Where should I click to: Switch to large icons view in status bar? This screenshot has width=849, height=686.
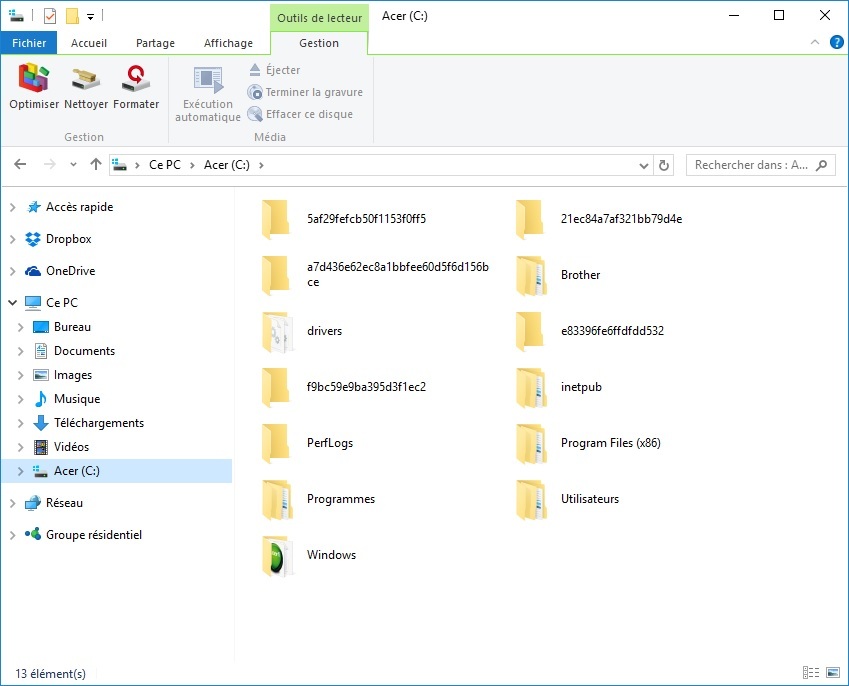click(833, 673)
